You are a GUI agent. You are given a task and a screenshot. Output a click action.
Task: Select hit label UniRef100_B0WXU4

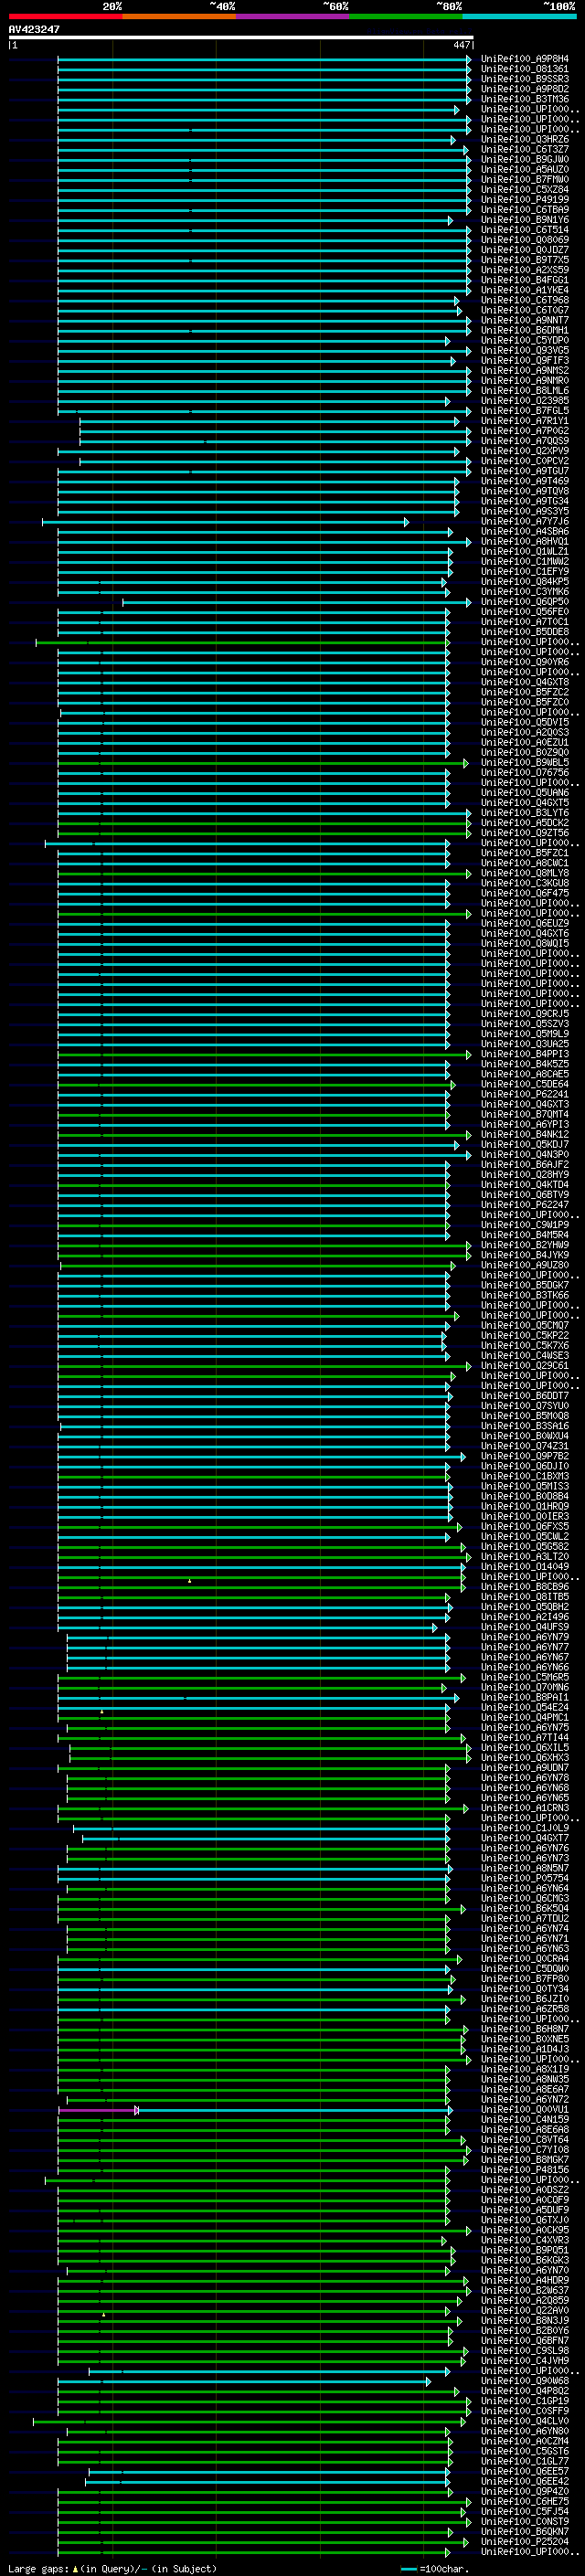[525, 1436]
